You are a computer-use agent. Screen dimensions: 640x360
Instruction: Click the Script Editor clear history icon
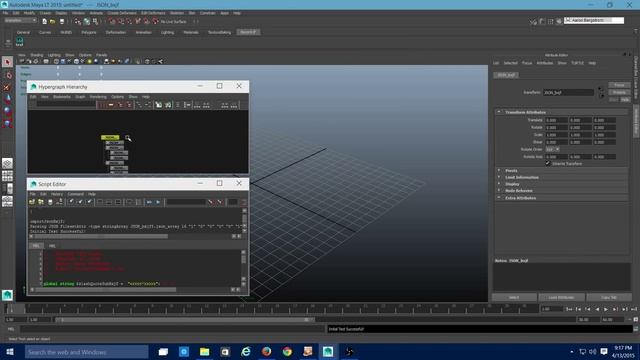tap(71, 202)
